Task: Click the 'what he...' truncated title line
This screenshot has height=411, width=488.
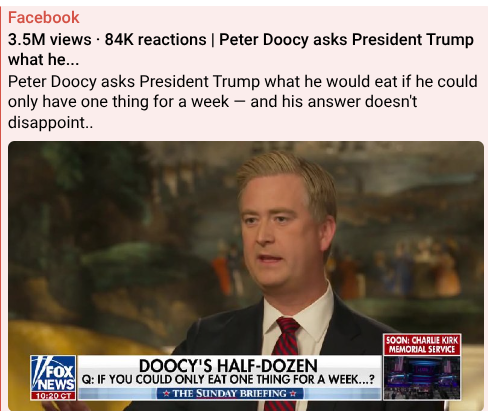Action: [x=43, y=60]
